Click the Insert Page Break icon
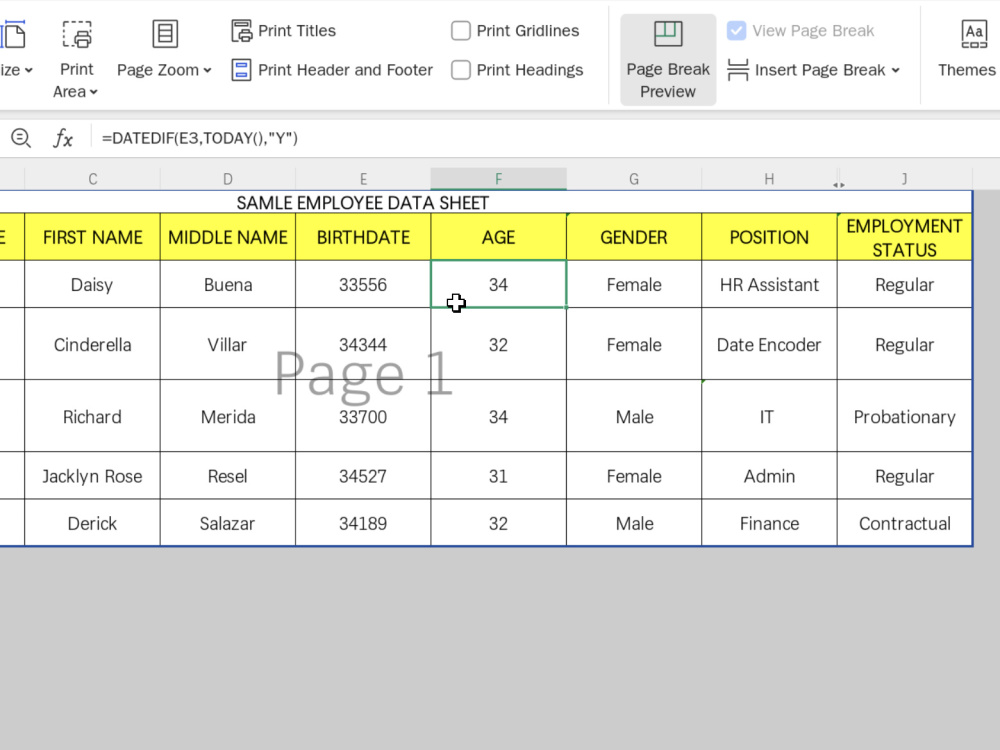This screenshot has height=750, width=1000. pos(738,70)
